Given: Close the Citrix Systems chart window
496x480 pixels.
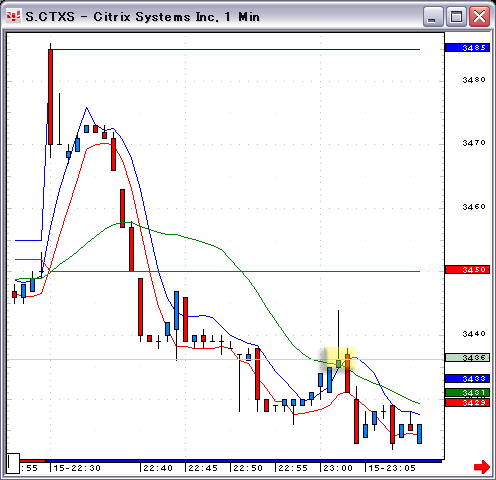Looking at the screenshot, I should (479, 16).
